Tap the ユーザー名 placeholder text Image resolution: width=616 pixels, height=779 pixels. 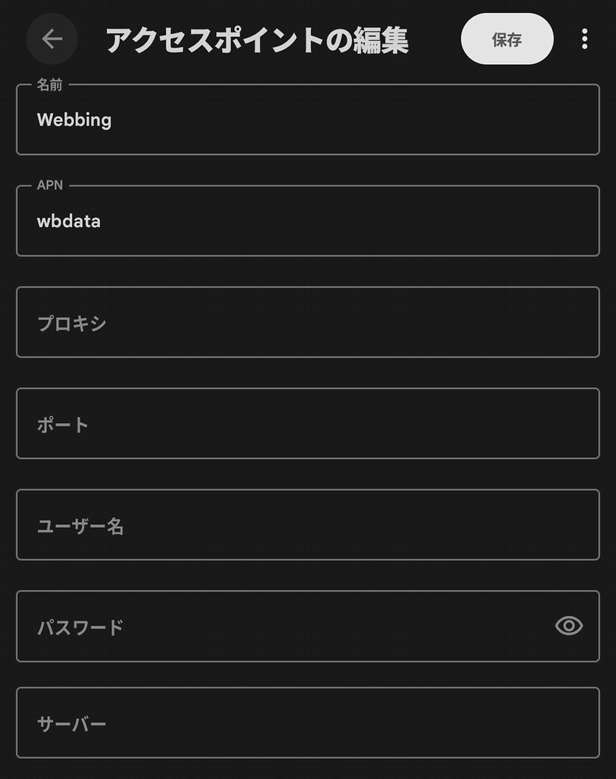[80, 526]
